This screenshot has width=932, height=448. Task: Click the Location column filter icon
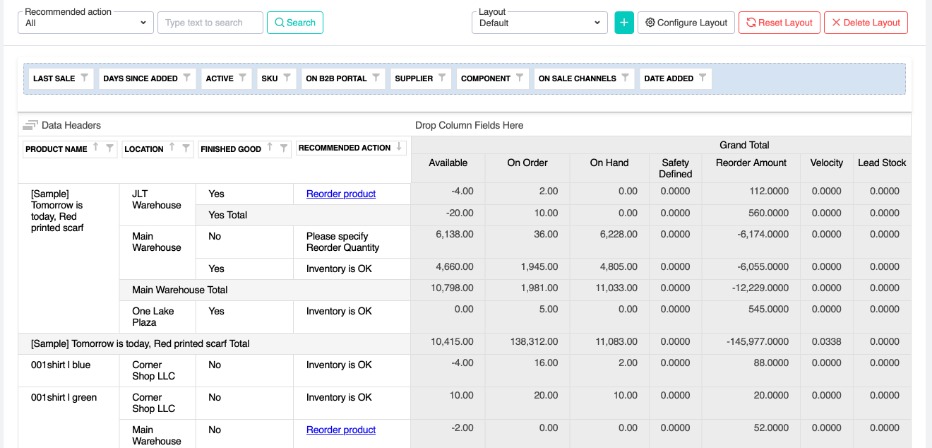tap(186, 148)
